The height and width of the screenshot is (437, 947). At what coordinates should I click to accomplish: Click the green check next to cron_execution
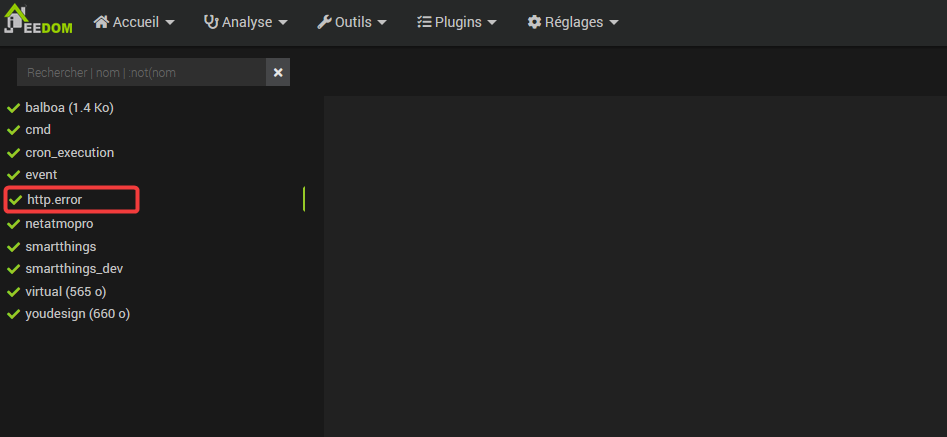[x=13, y=153]
